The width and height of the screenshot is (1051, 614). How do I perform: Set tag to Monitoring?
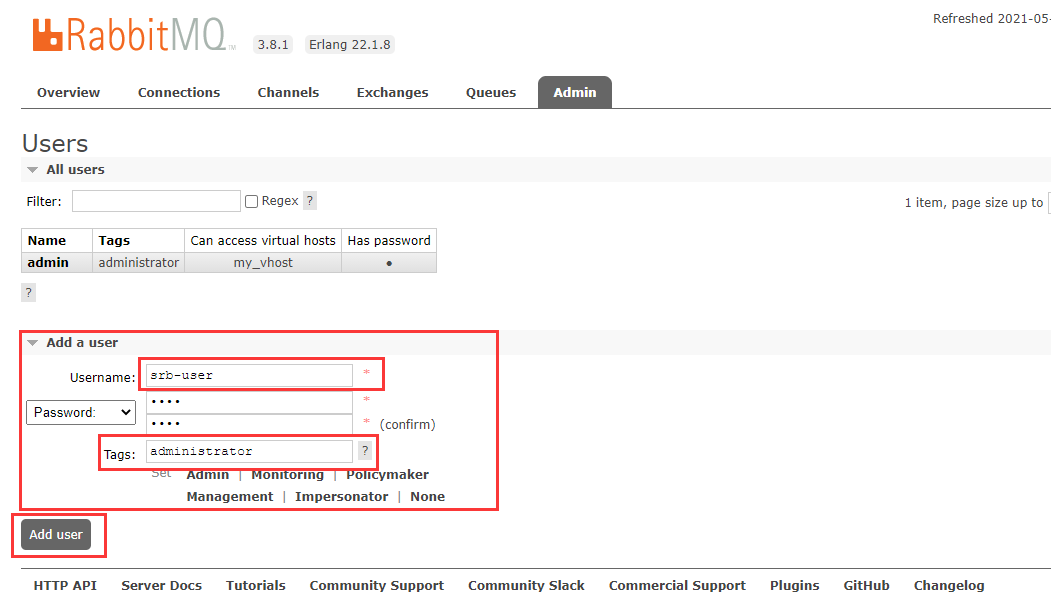coord(288,475)
